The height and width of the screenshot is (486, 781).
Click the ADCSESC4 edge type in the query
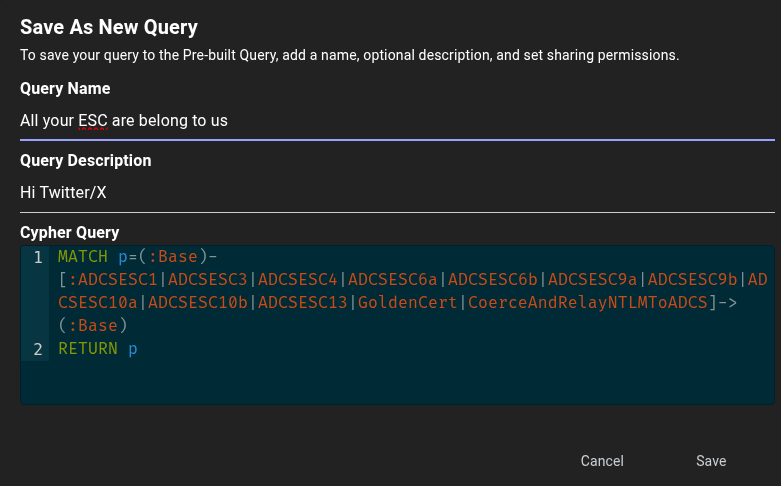[298, 279]
